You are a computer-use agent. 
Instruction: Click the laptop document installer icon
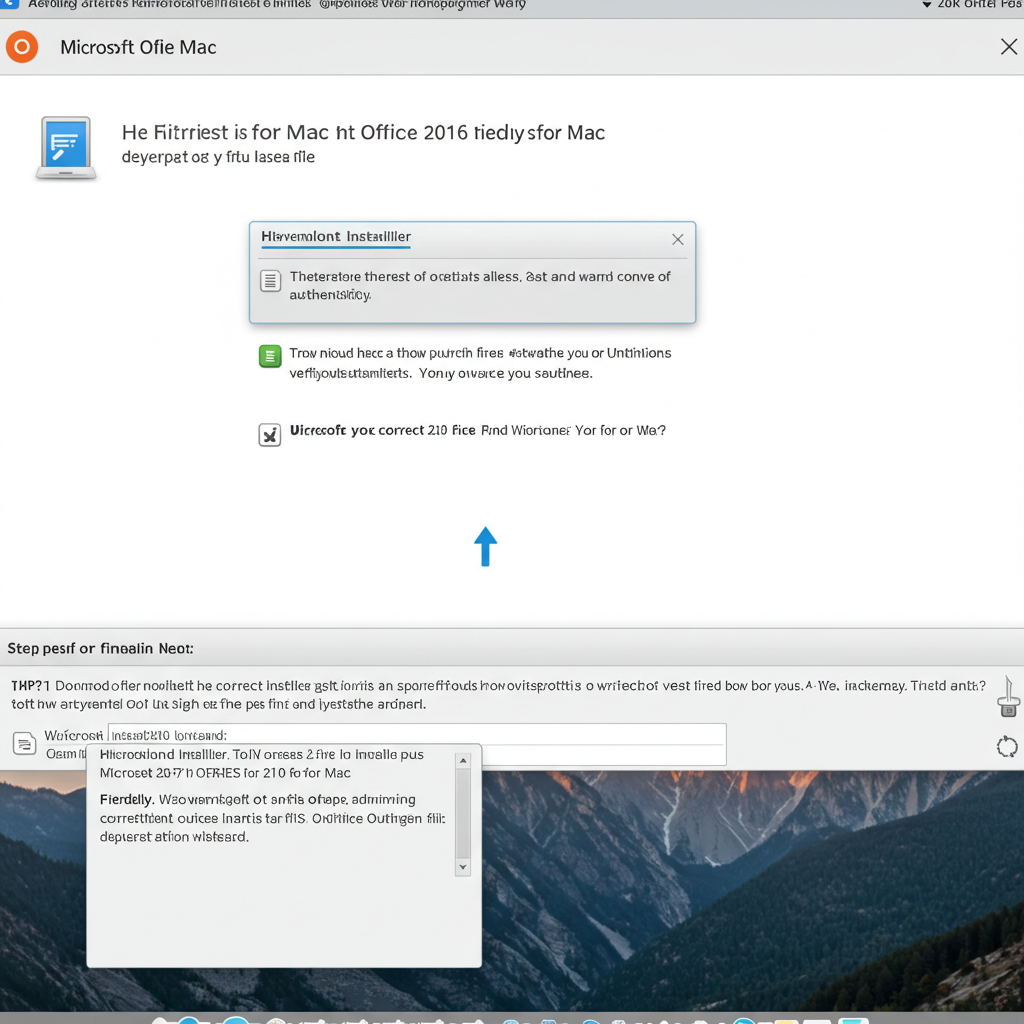click(66, 148)
